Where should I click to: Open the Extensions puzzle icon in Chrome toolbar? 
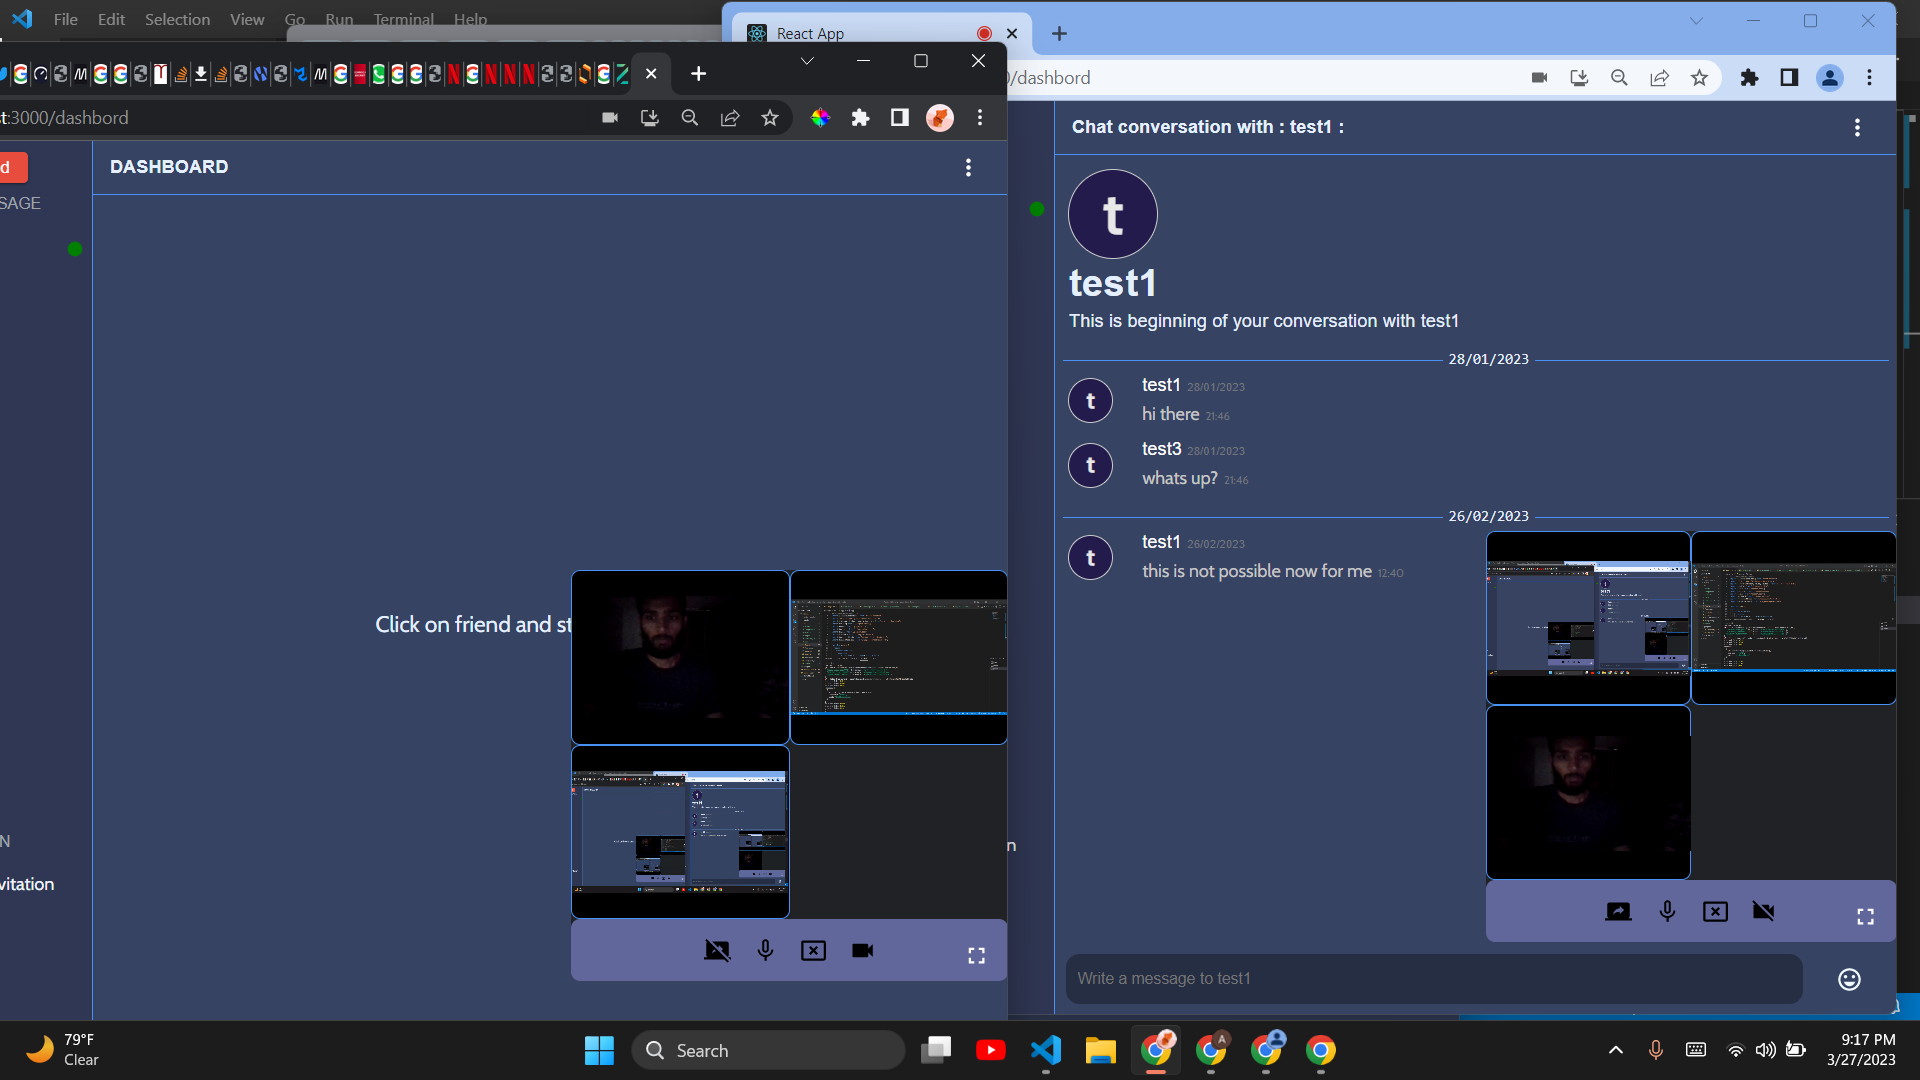point(1750,77)
